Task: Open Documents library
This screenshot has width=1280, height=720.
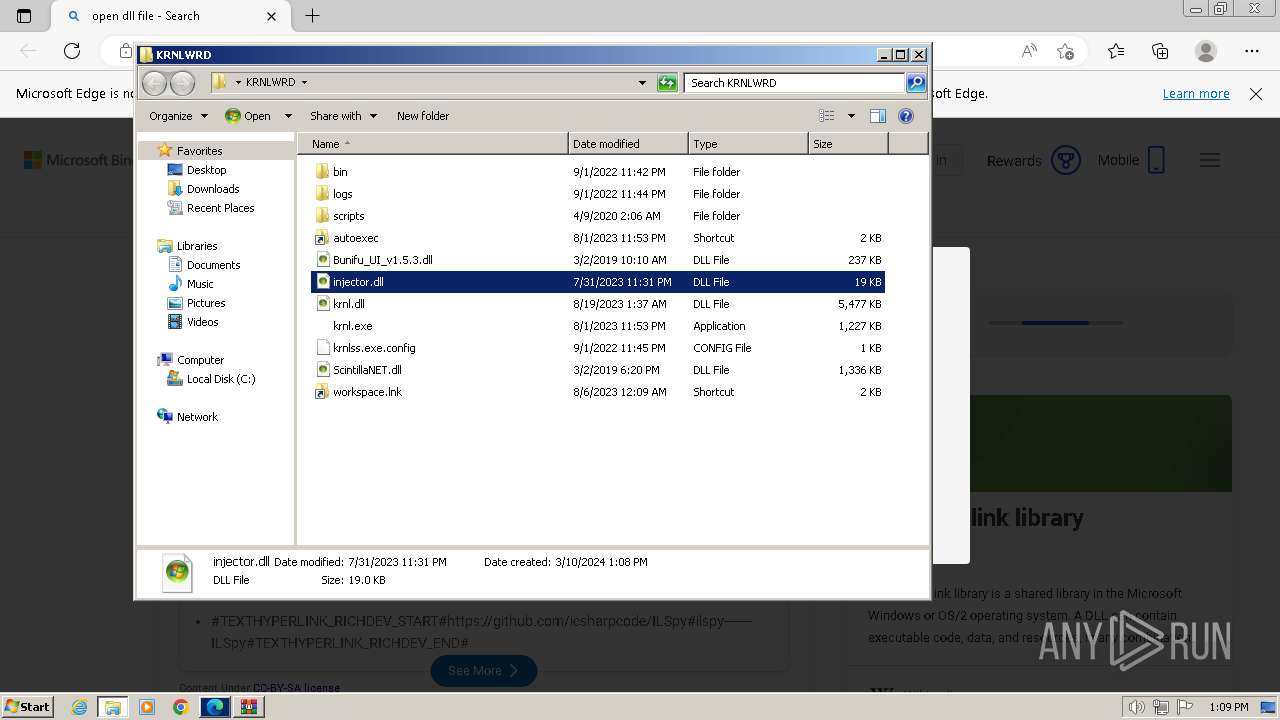Action: pos(213,265)
